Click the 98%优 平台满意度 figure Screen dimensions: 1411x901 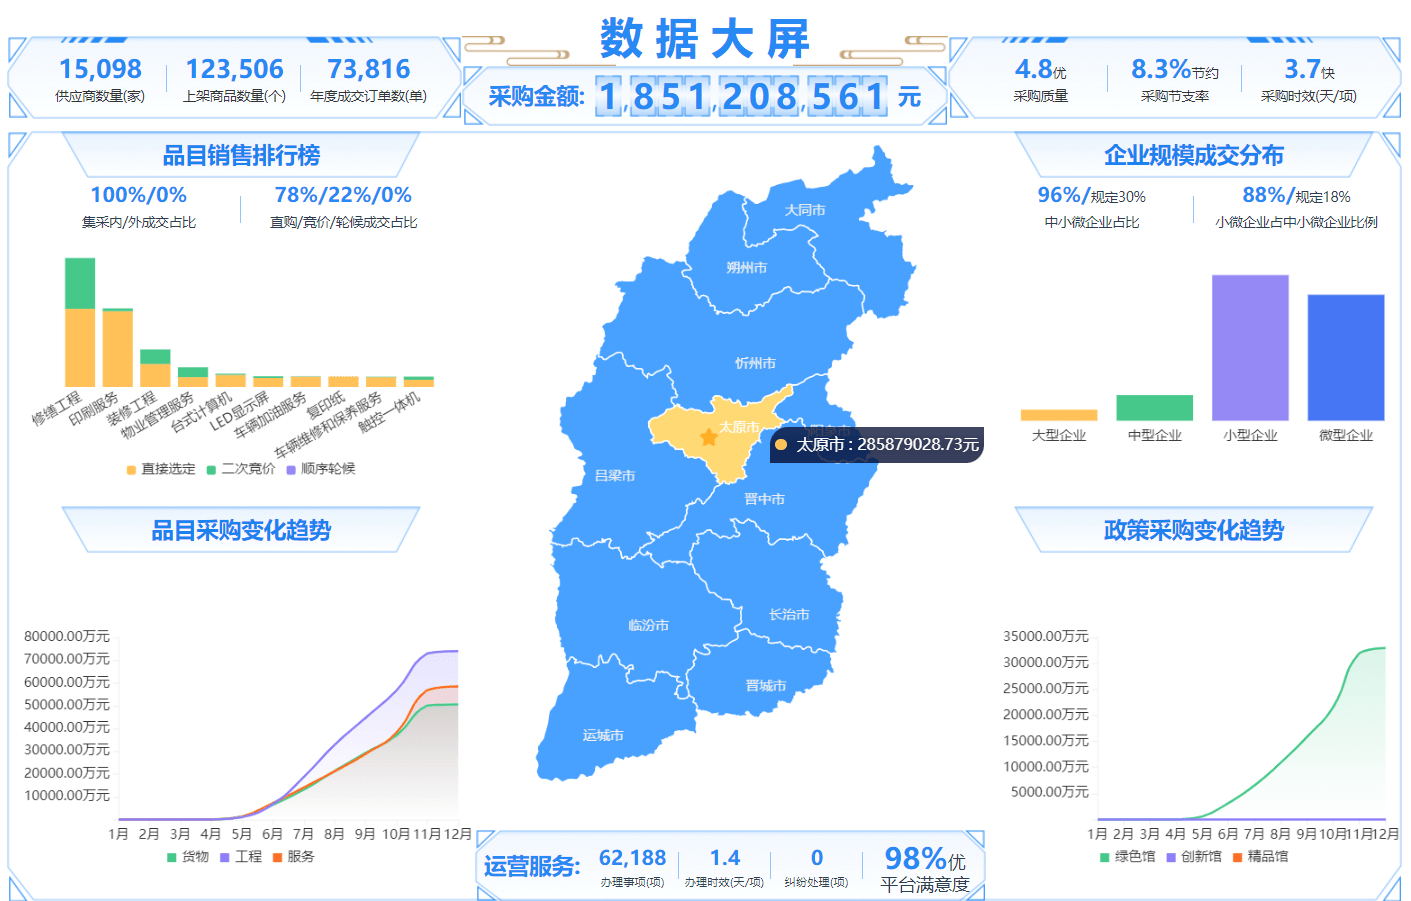[925, 859]
